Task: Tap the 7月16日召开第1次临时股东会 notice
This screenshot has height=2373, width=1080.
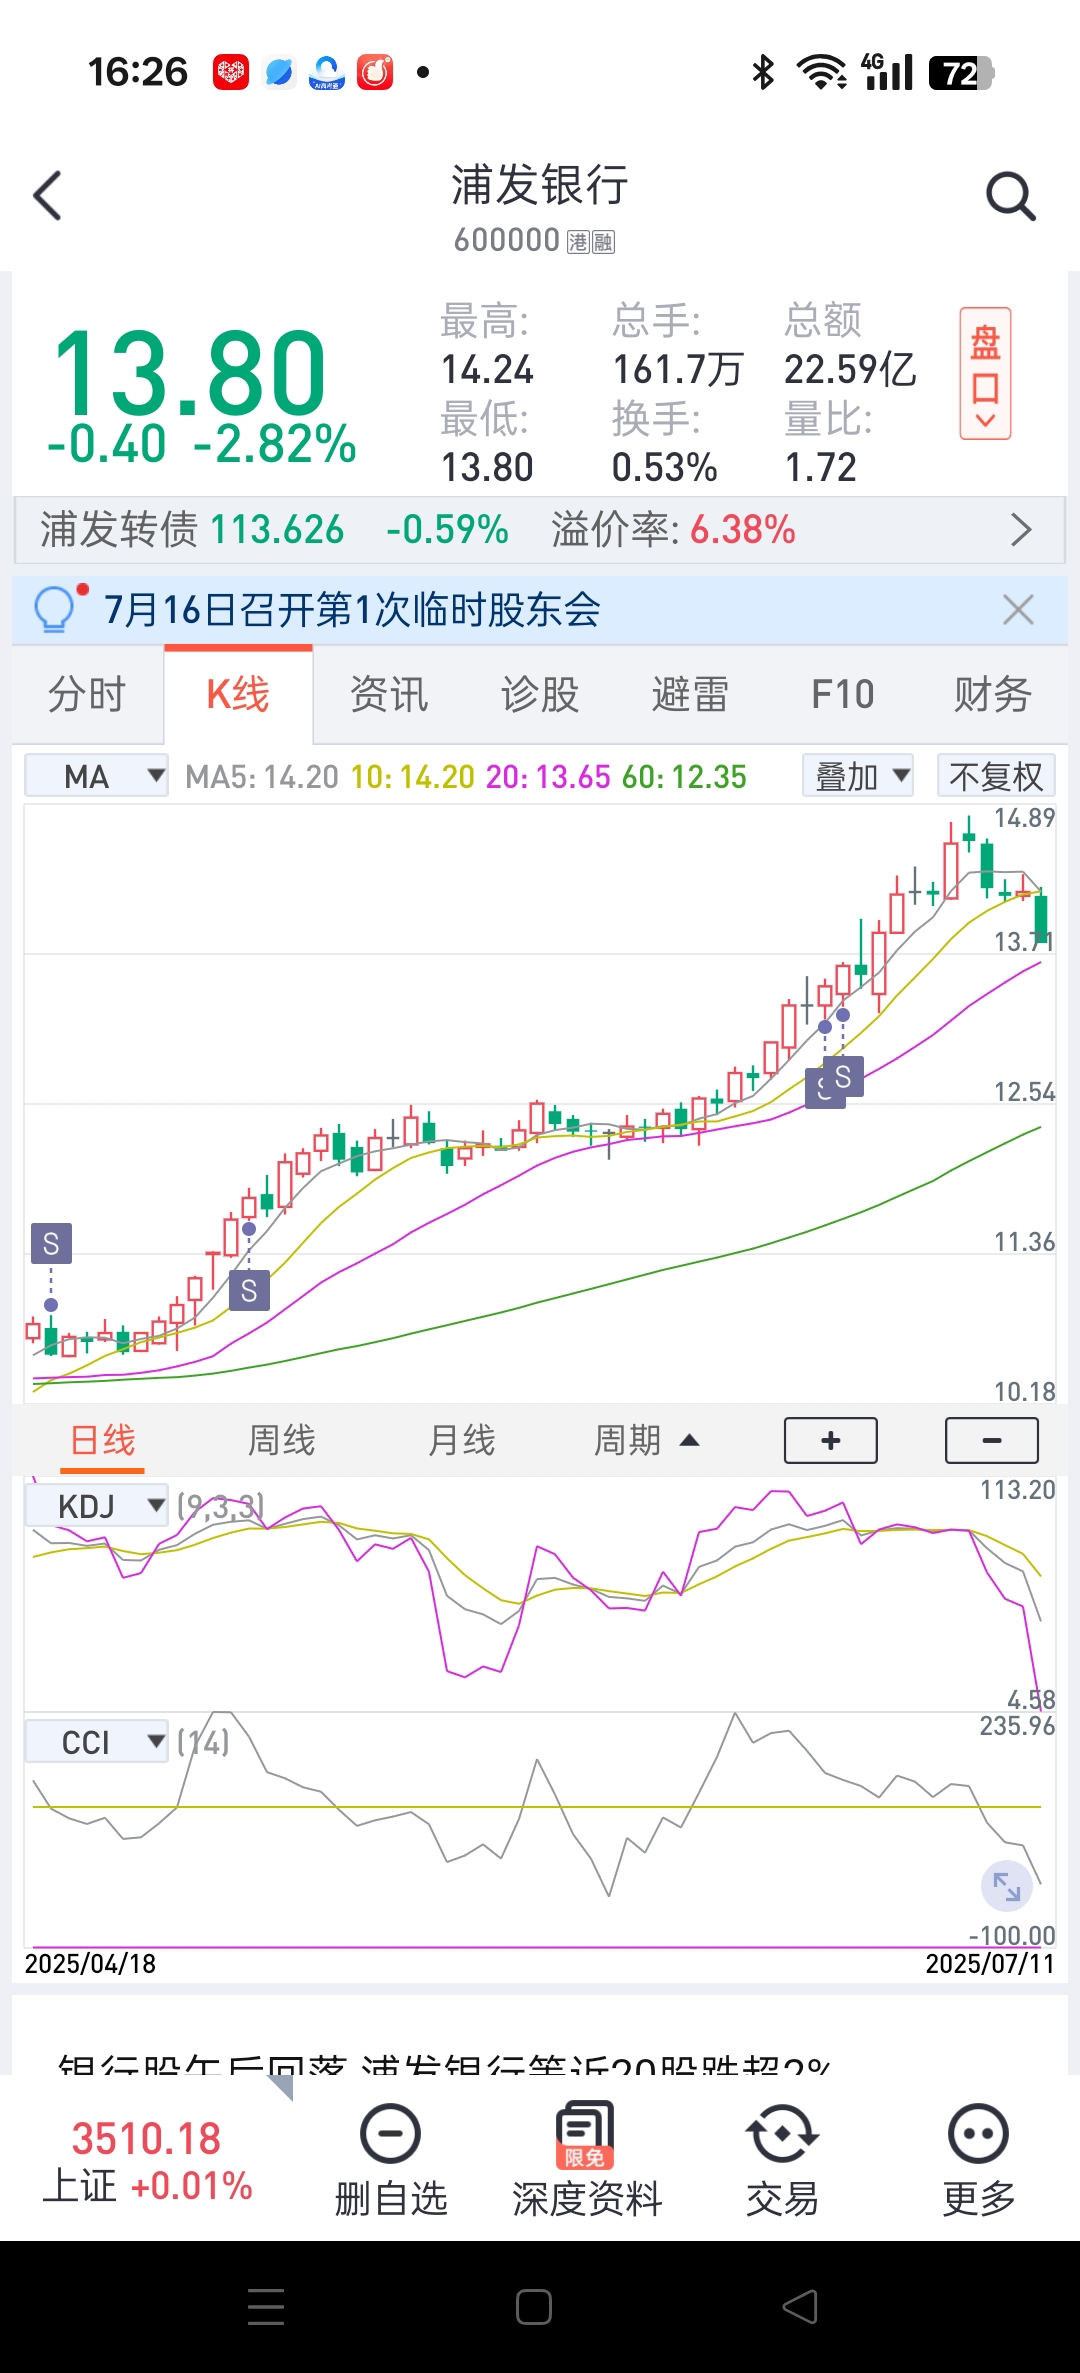Action: (352, 609)
